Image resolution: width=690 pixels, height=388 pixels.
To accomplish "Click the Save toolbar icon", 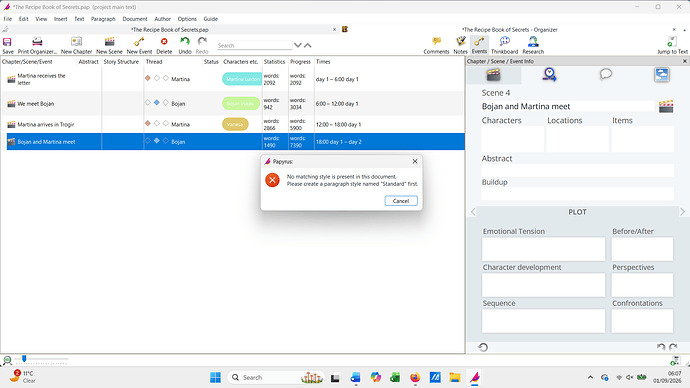I will [x=7, y=45].
